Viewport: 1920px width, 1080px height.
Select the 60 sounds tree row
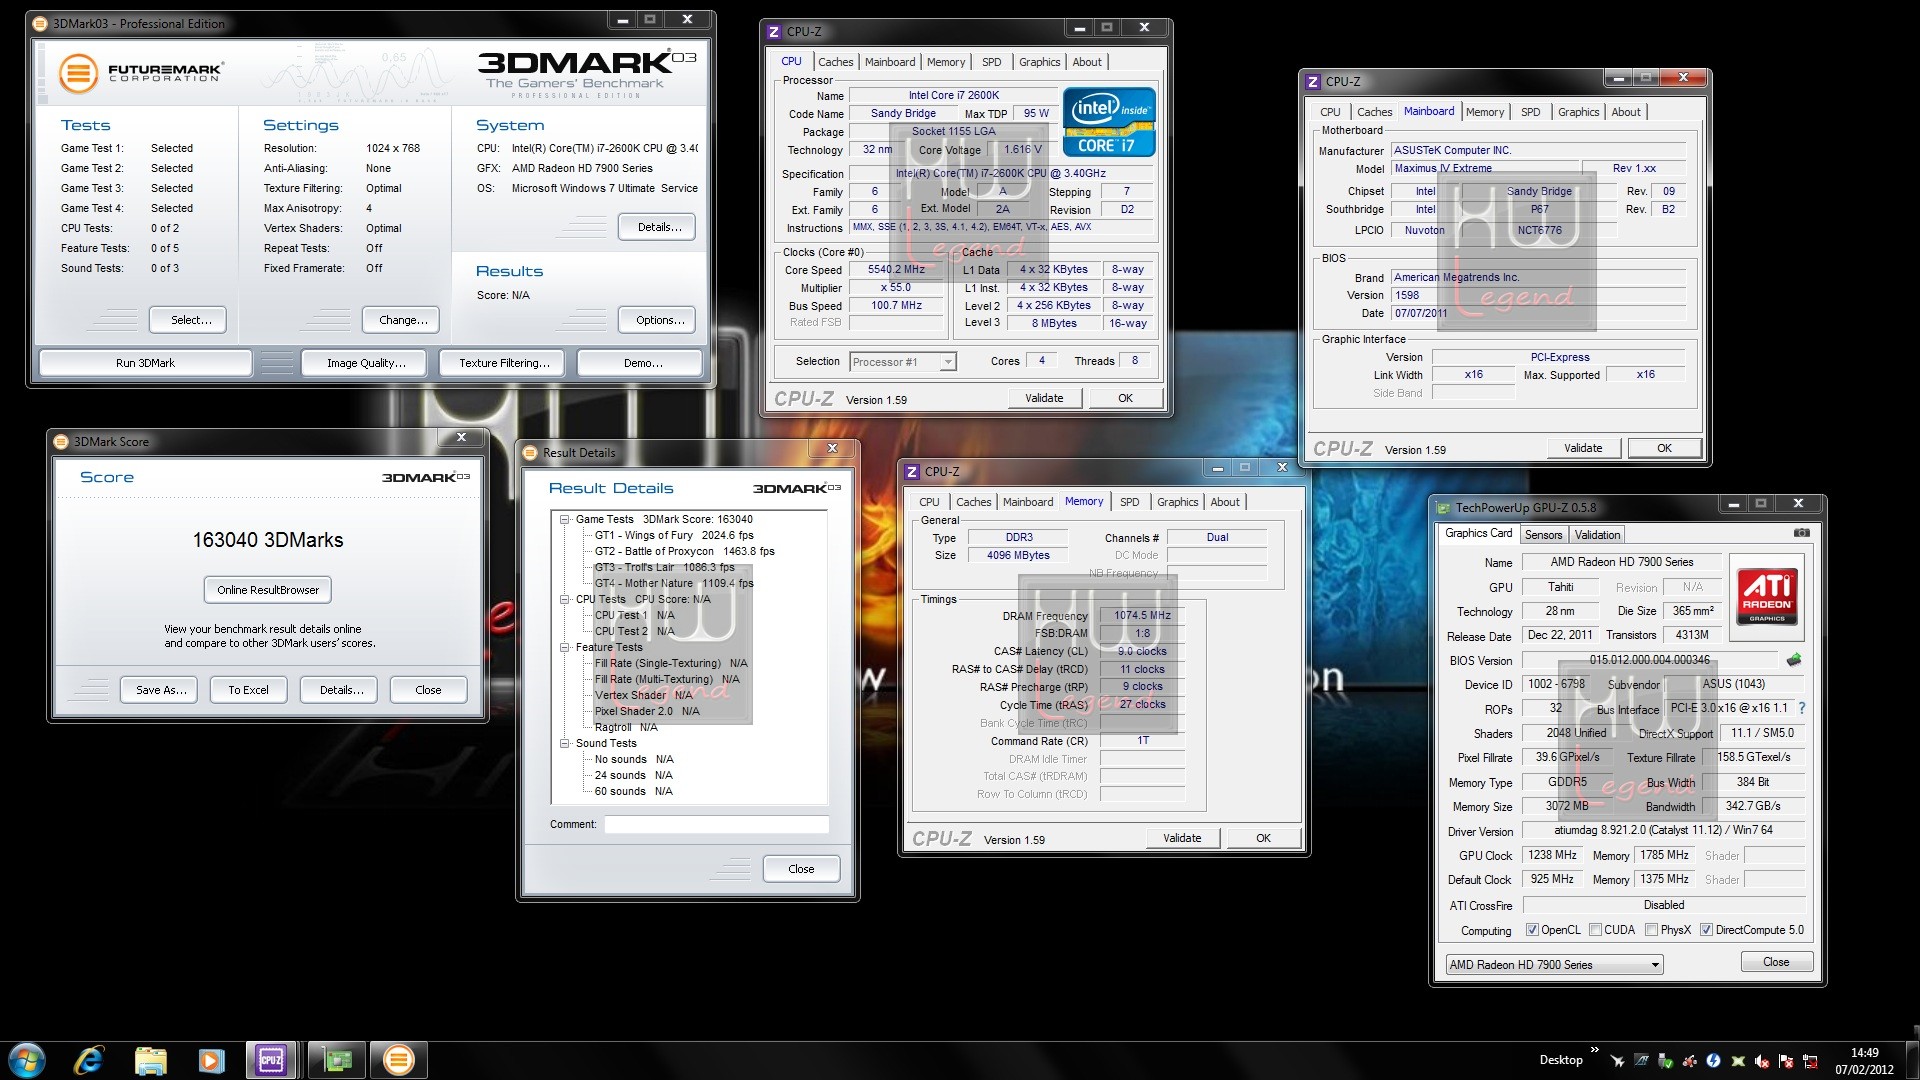click(x=634, y=792)
